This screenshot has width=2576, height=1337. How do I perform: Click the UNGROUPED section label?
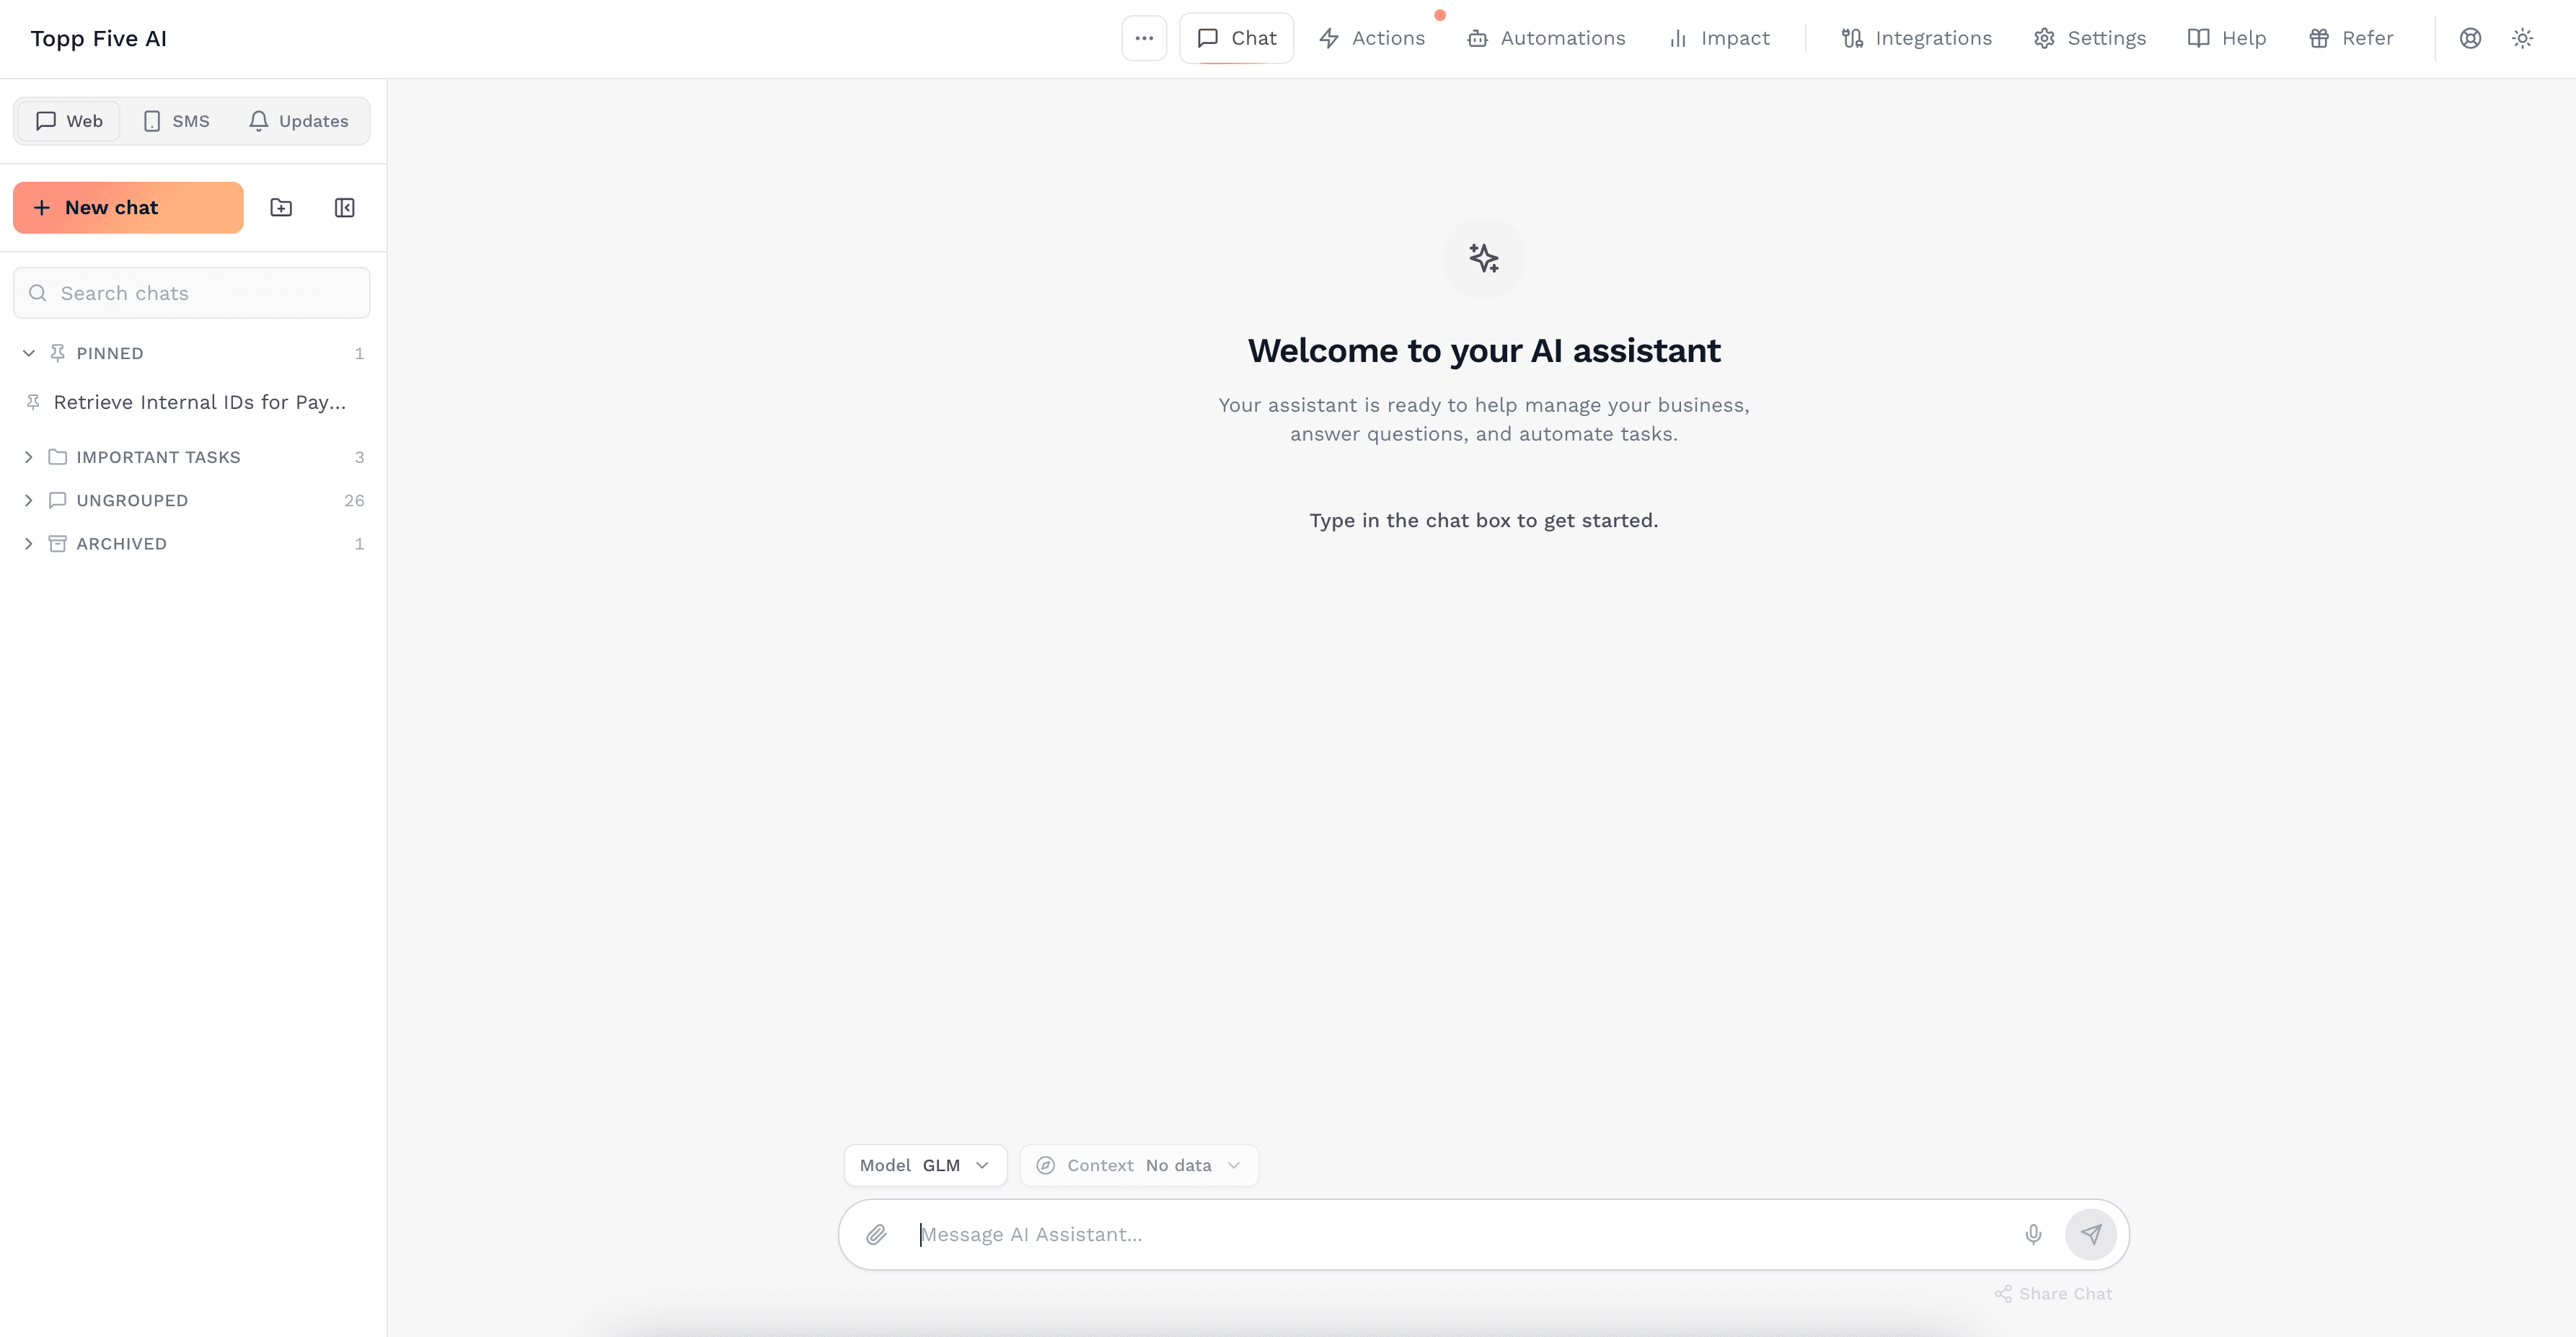[132, 500]
